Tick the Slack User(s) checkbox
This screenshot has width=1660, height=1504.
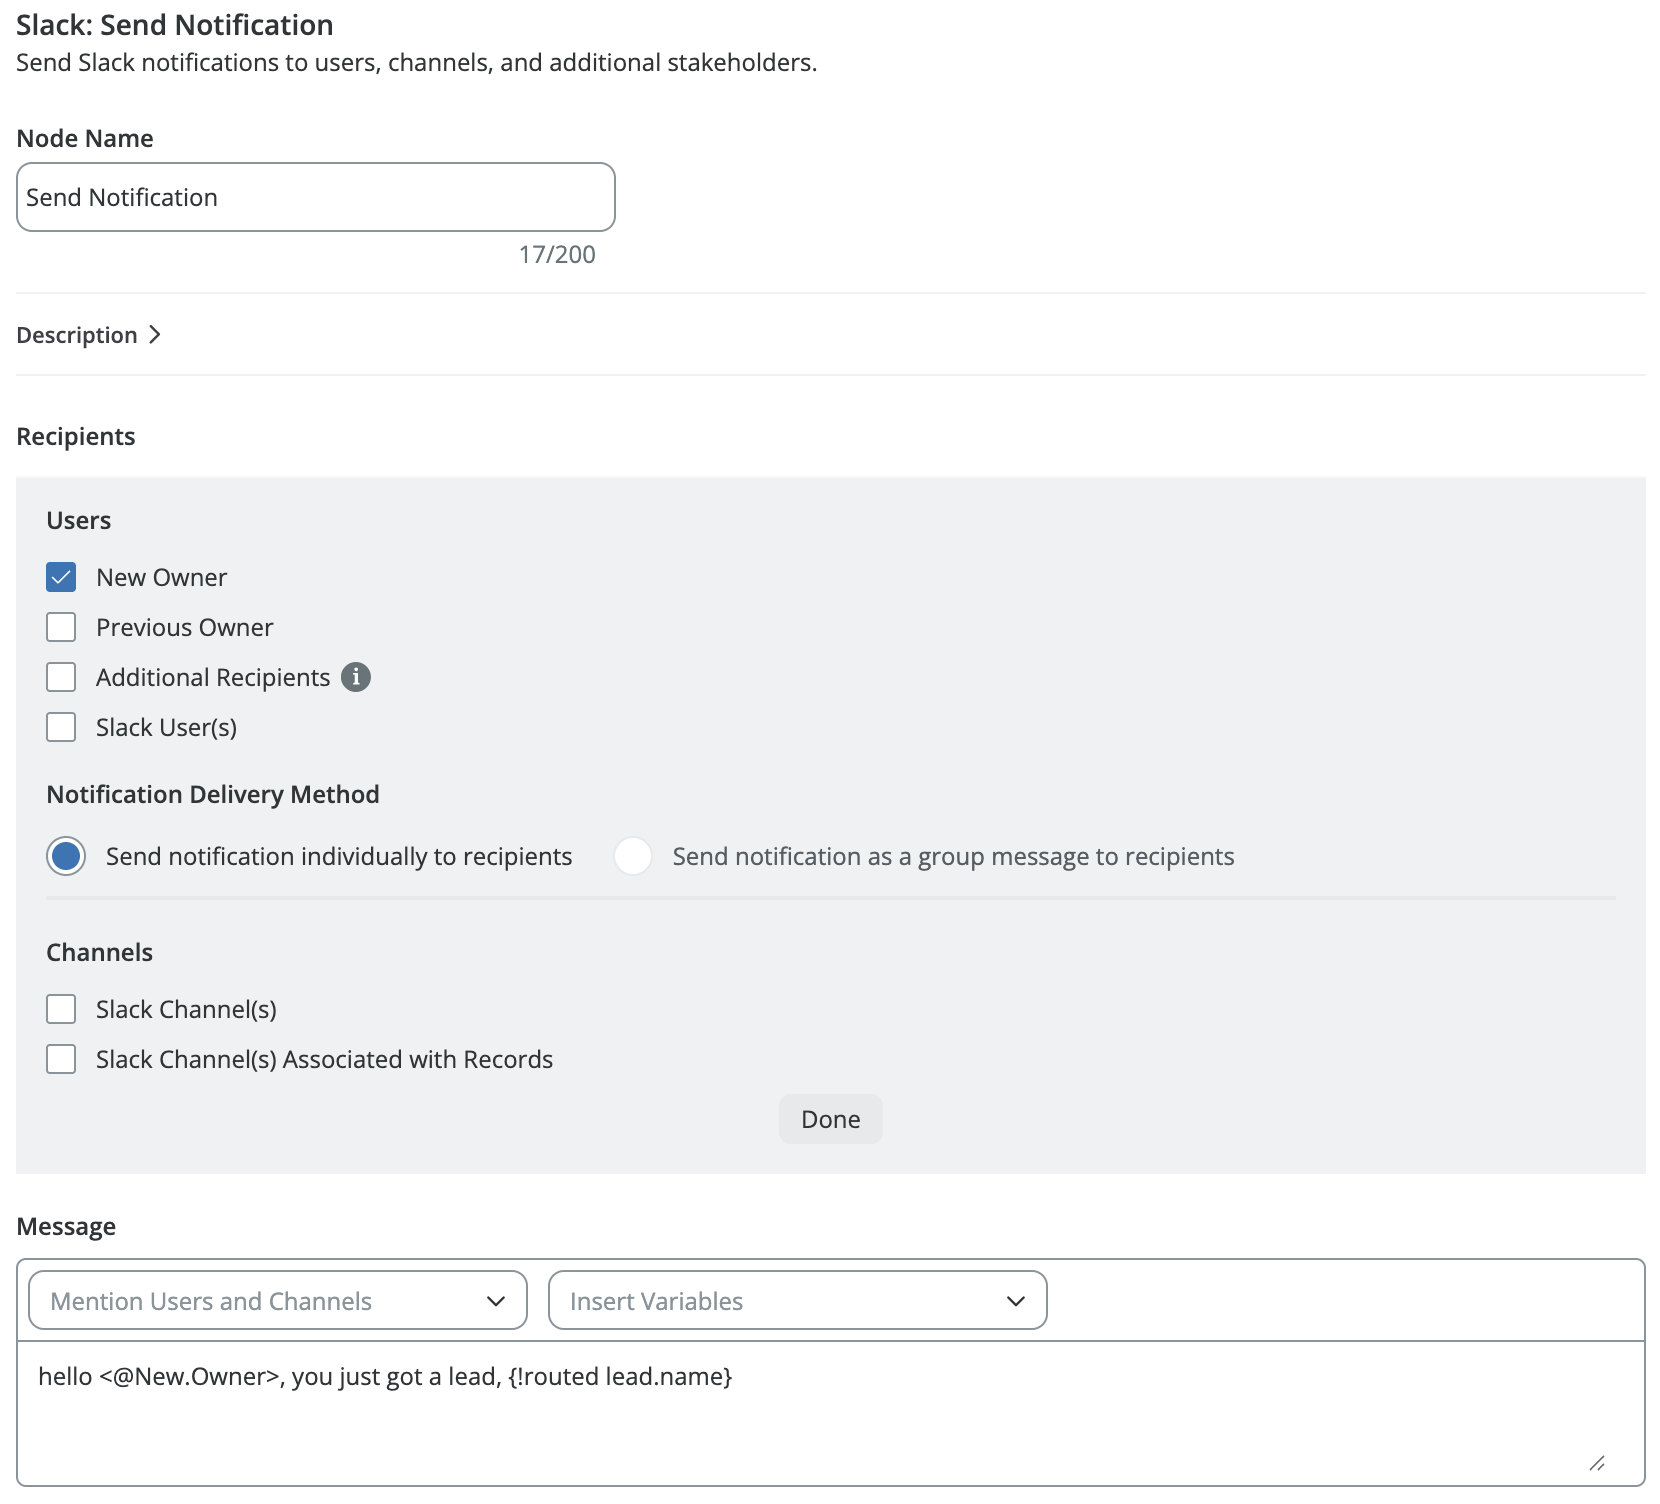pyautogui.click(x=61, y=727)
